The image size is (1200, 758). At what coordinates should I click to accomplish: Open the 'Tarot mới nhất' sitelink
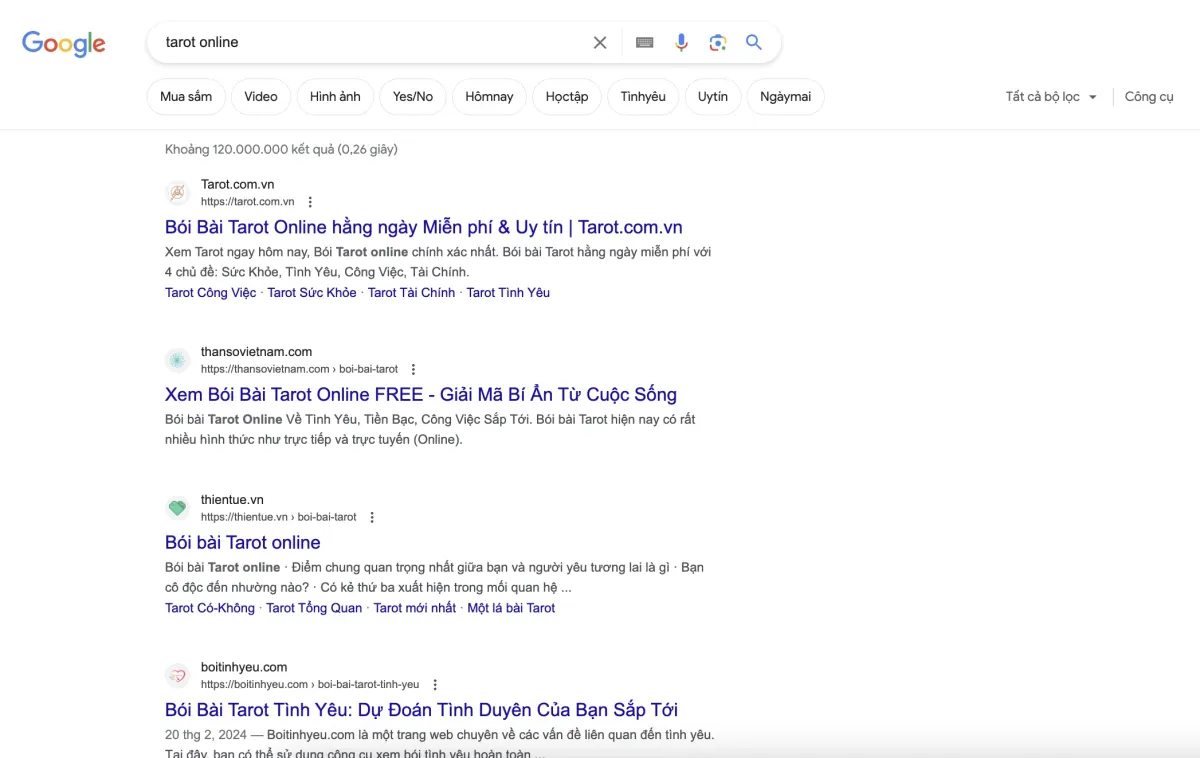tap(415, 608)
